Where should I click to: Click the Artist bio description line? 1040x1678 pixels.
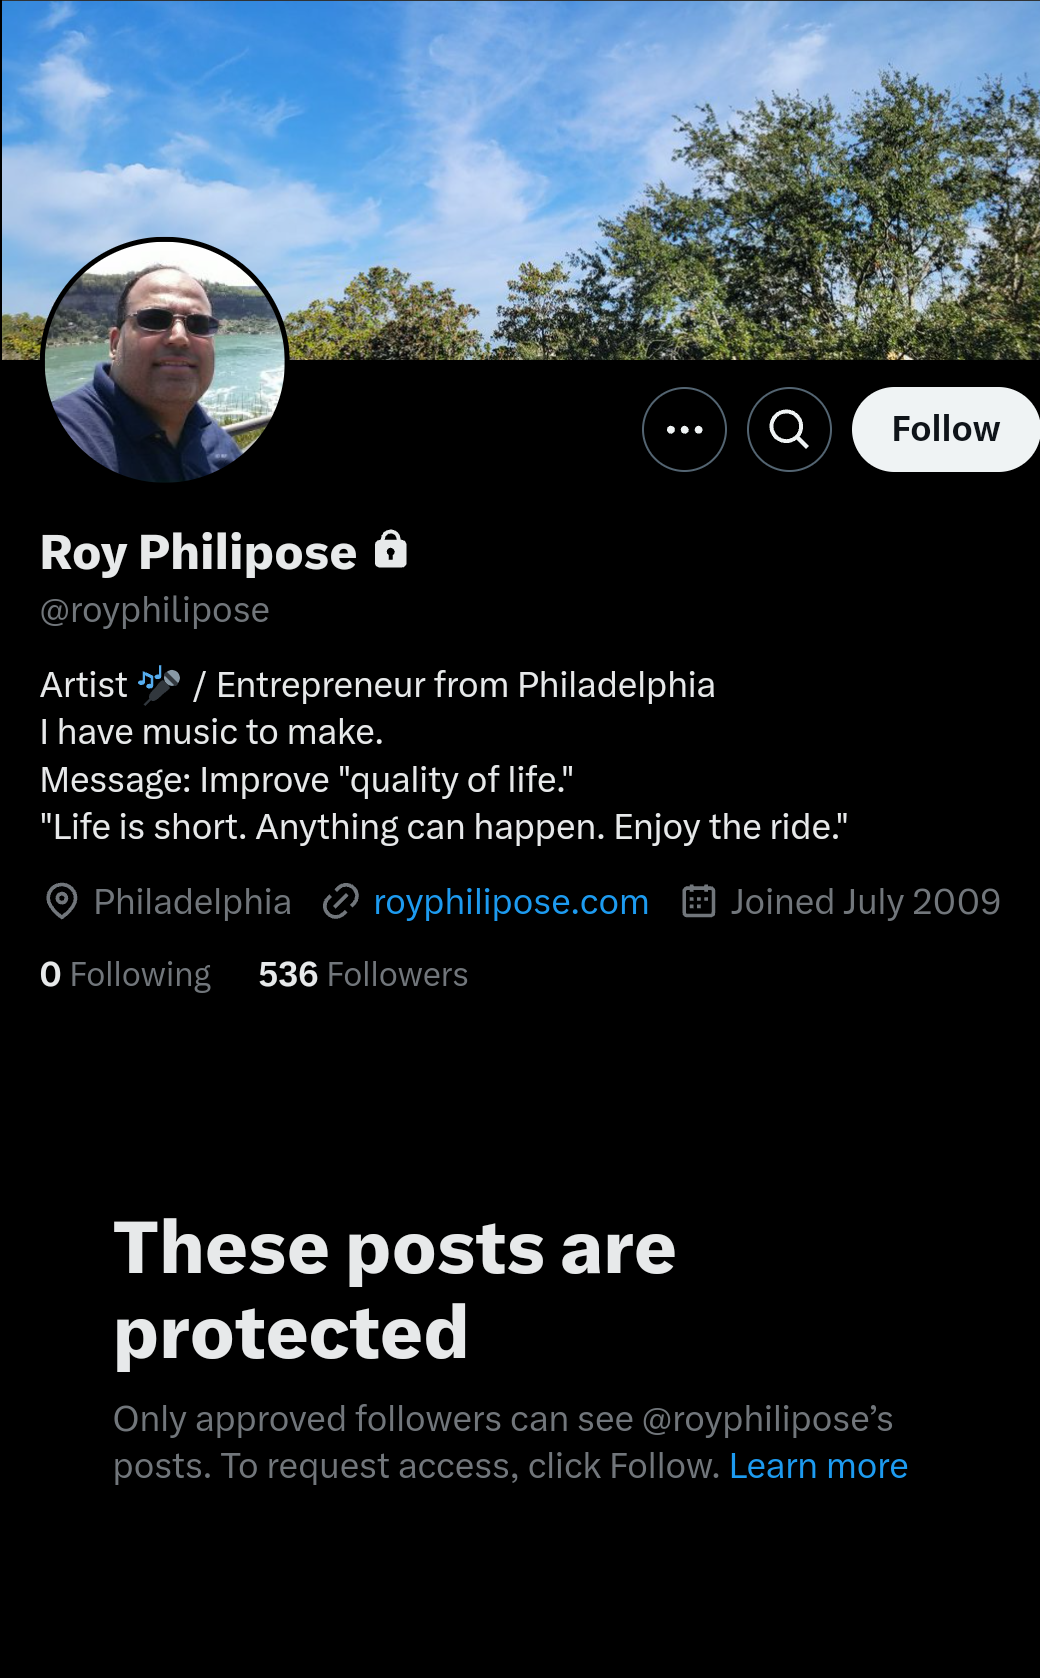tap(378, 685)
